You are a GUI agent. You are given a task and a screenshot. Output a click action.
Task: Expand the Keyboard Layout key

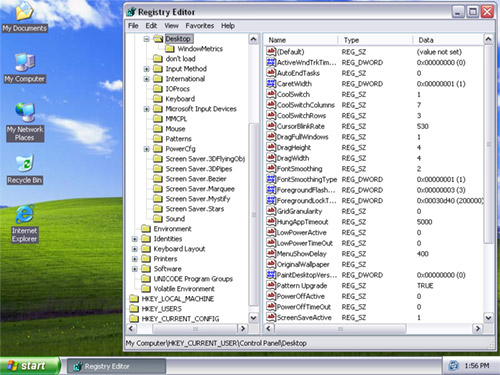point(135,249)
